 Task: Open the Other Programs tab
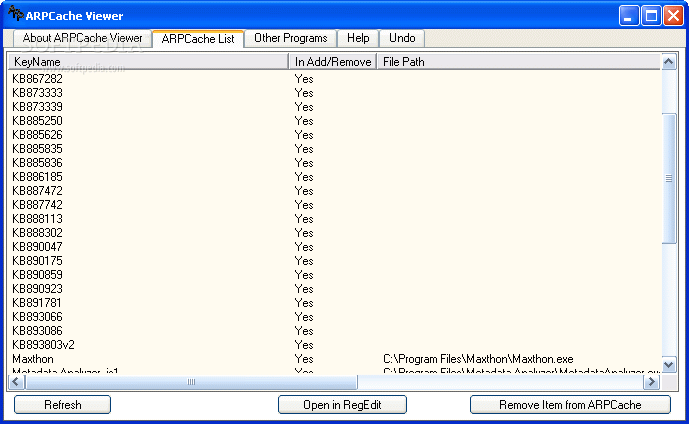pos(290,38)
